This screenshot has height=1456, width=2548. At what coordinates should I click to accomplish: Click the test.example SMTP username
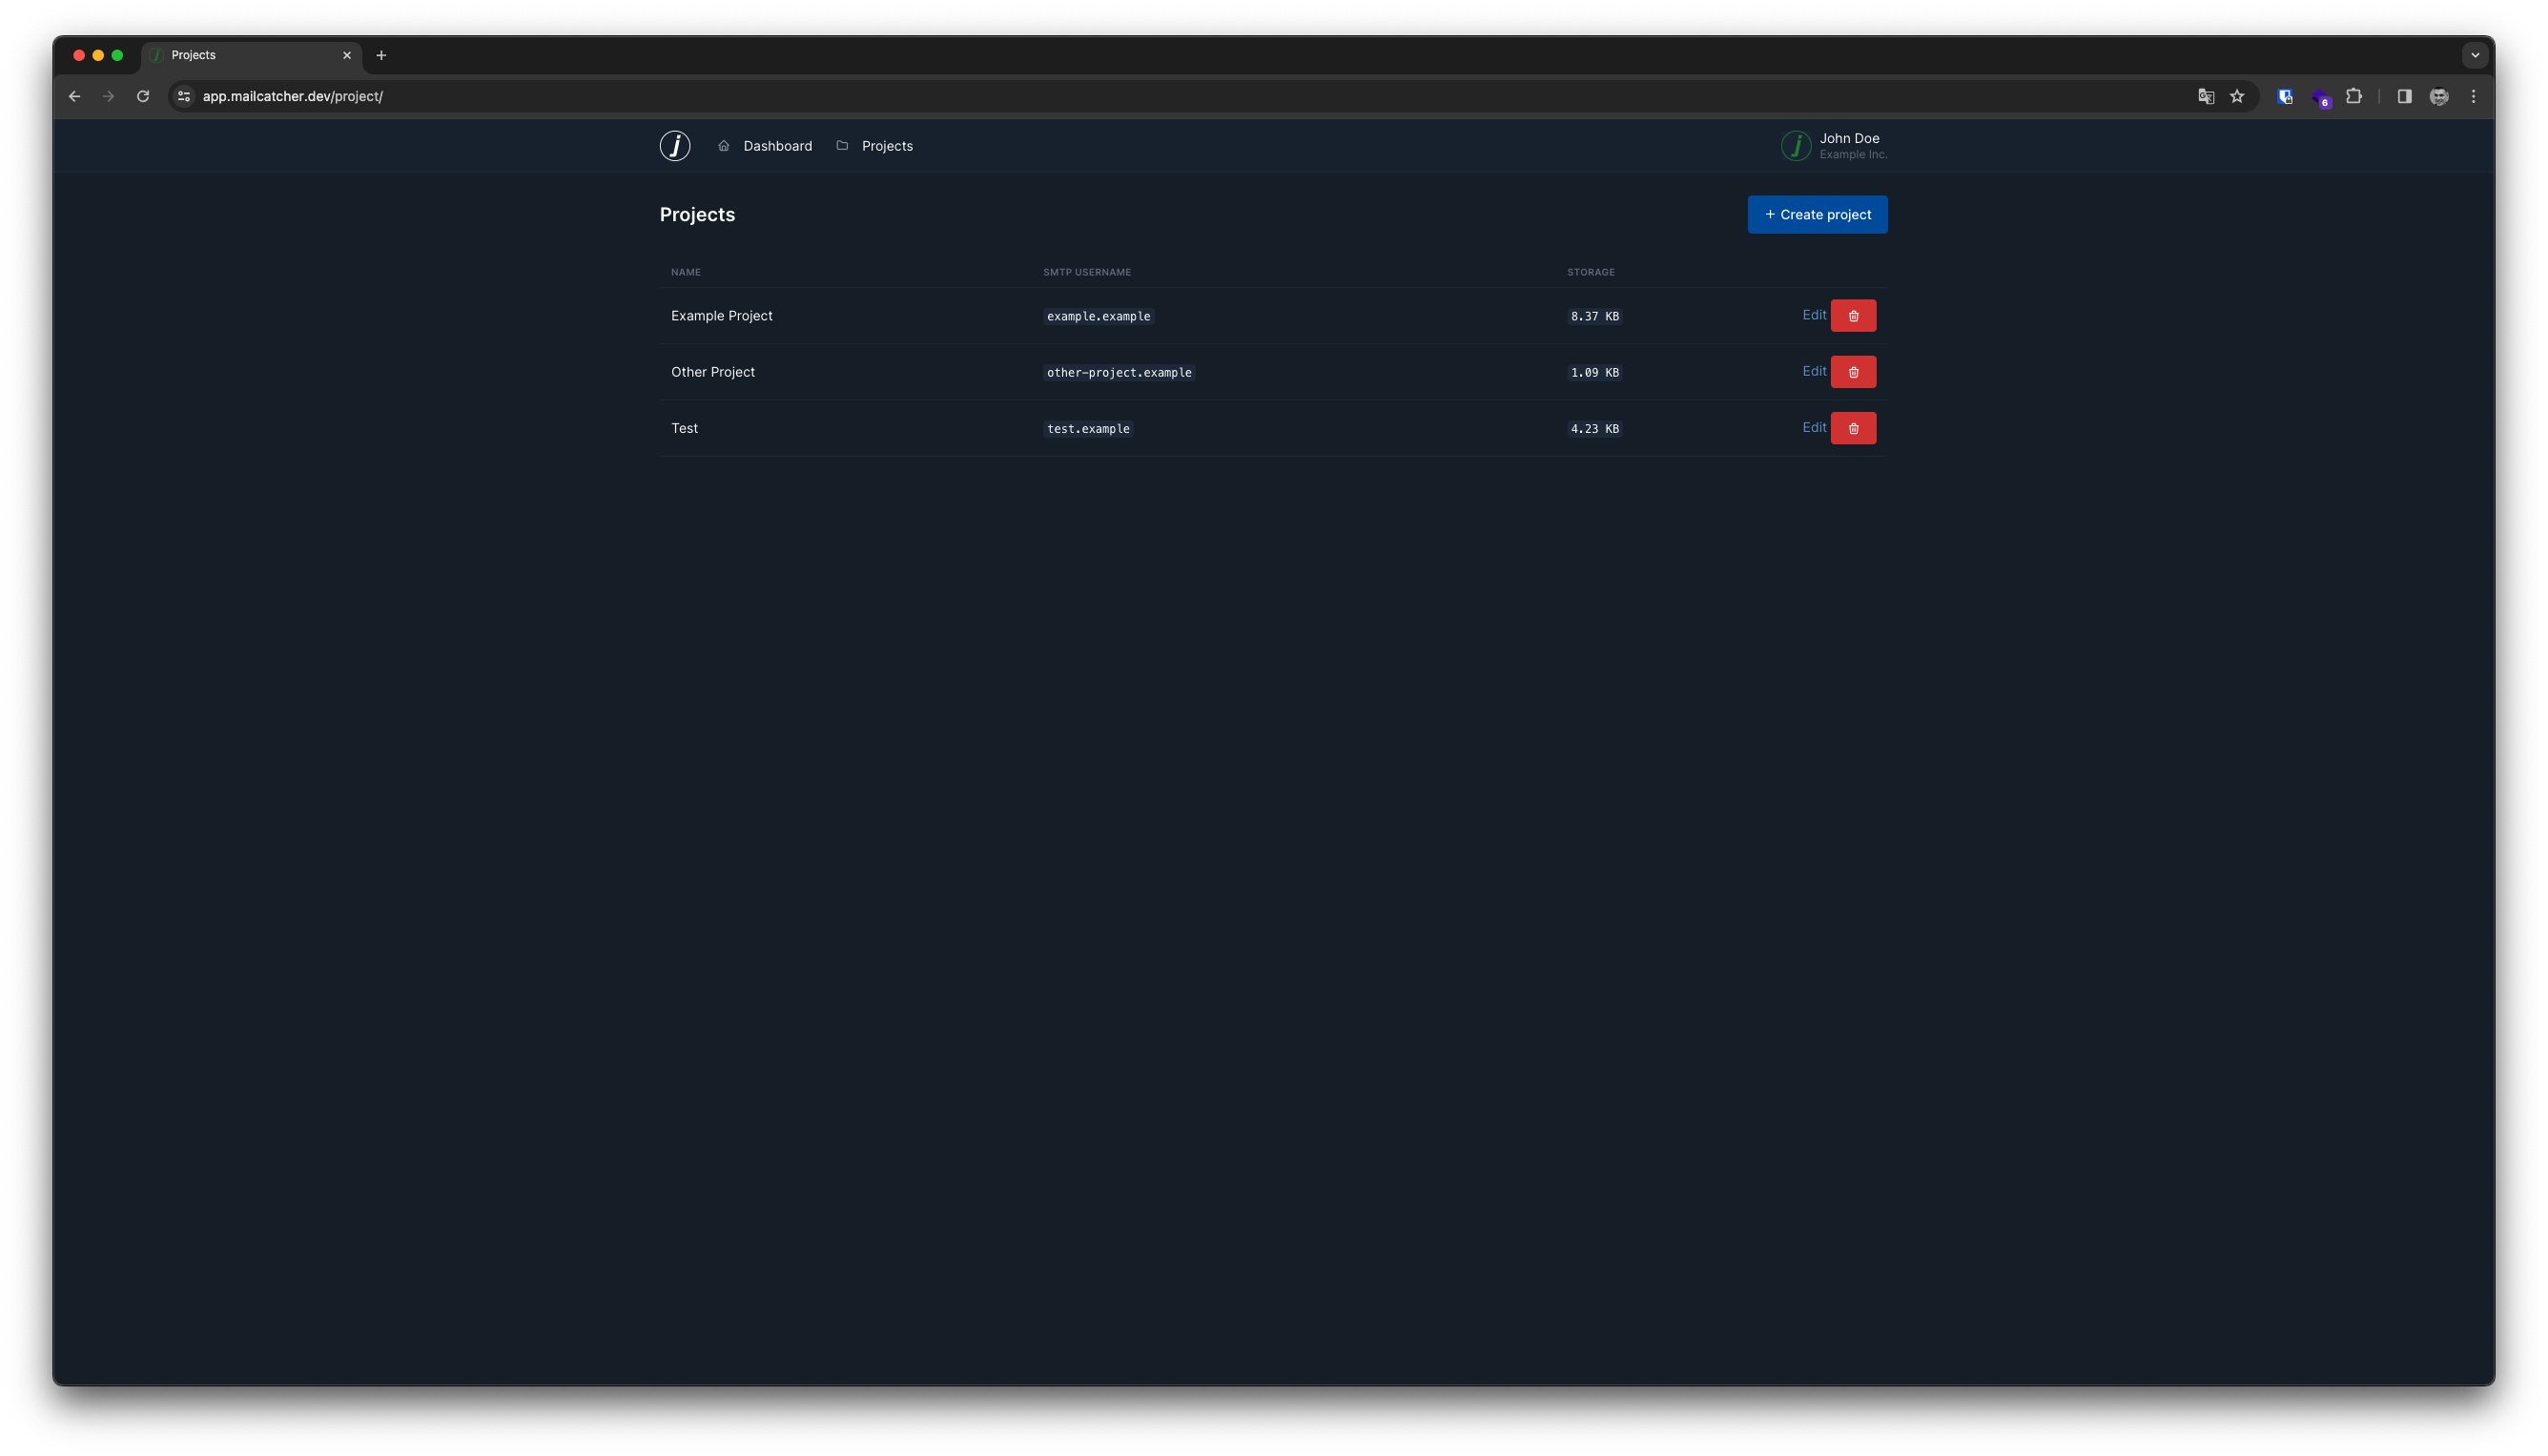coord(1088,428)
